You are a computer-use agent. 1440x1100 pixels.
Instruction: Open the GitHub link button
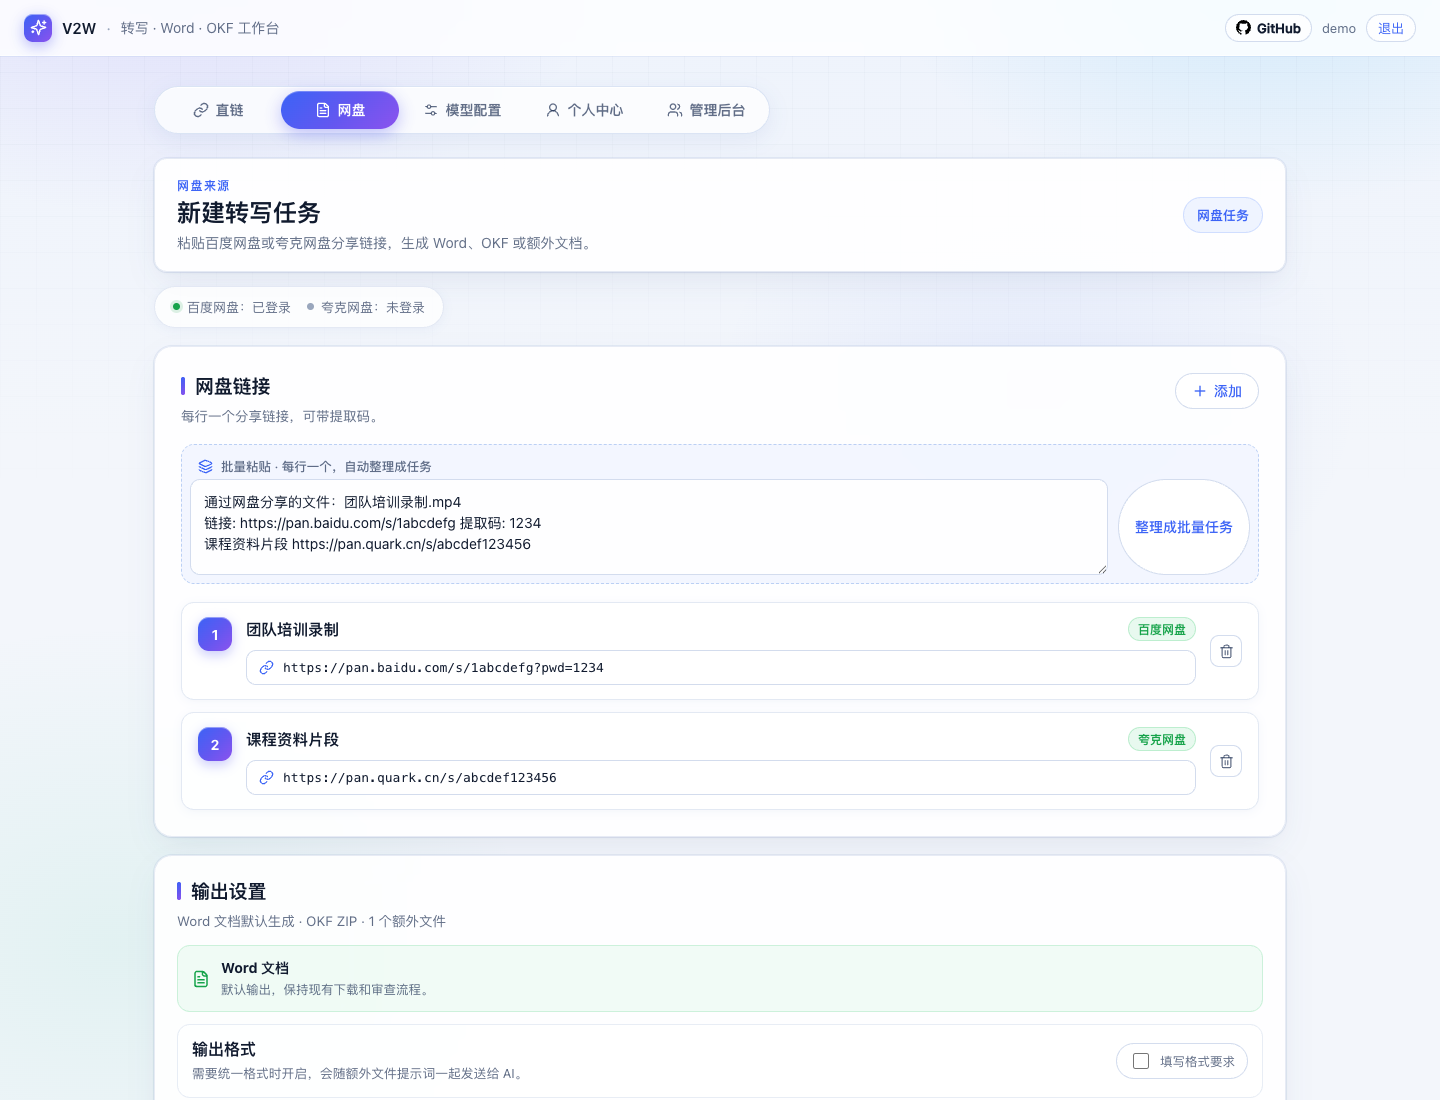click(1269, 28)
